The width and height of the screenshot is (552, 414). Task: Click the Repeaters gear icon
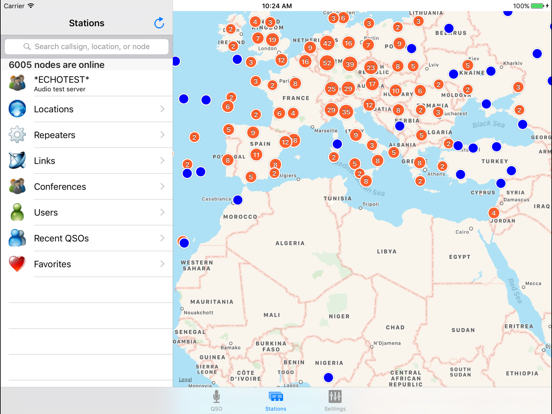tap(17, 134)
